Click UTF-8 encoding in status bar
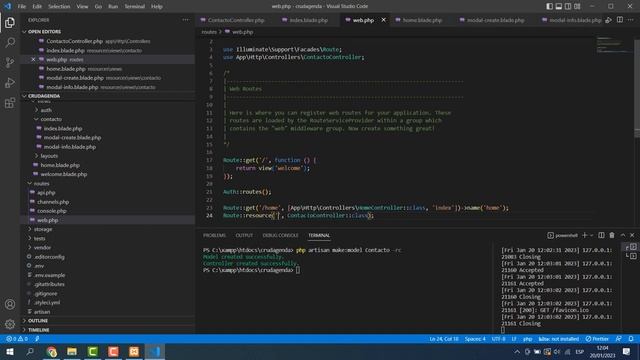640x360 pixels. tap(498, 339)
